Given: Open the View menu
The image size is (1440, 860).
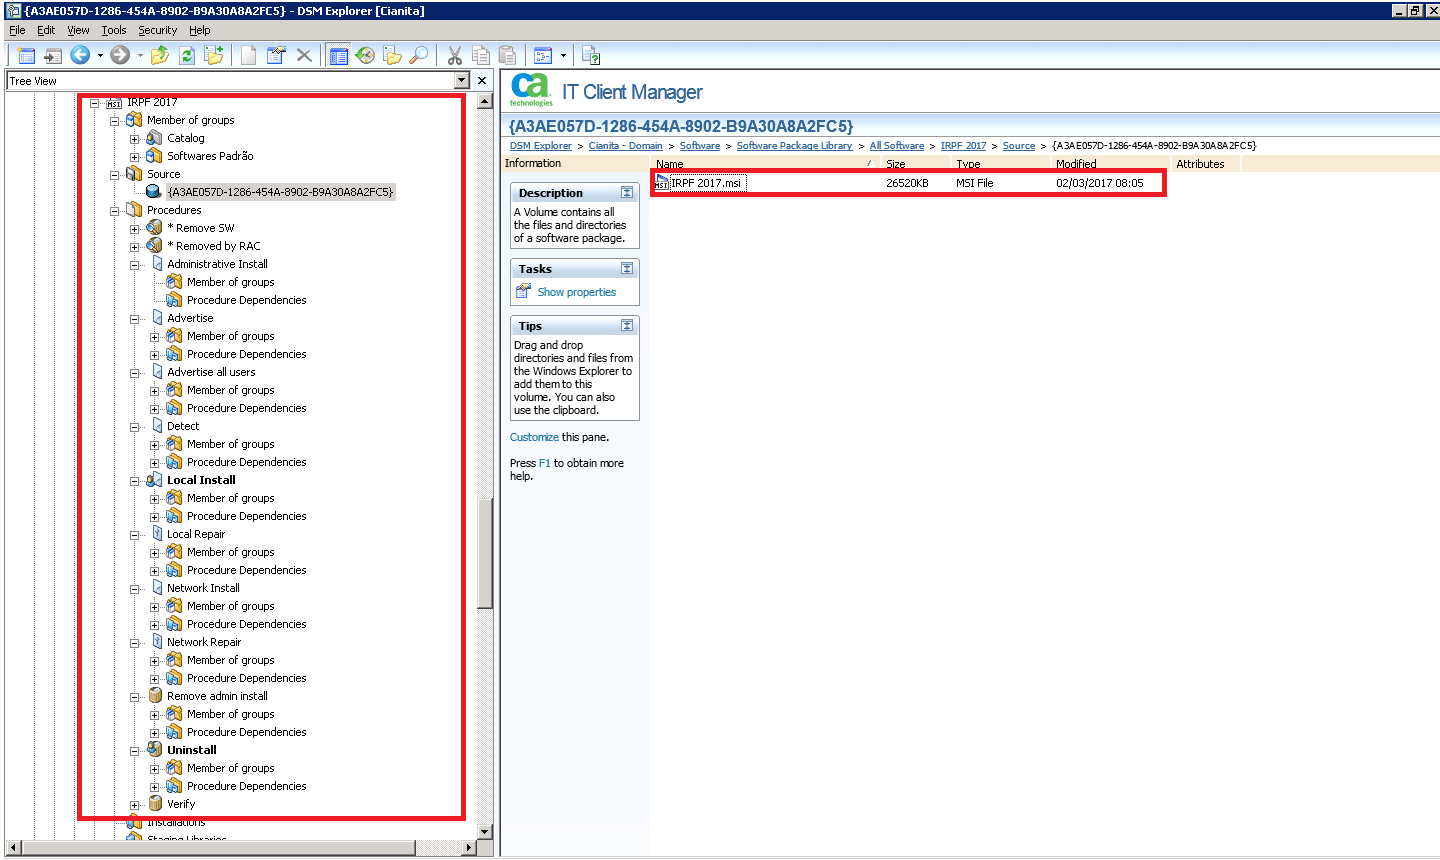Looking at the screenshot, I should pyautogui.click(x=78, y=30).
